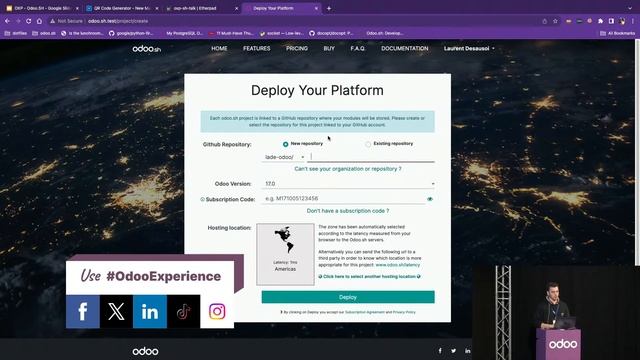This screenshot has width=640, height=360.
Task: Open the odoo.sh bookmark folder
Action: pos(44,33)
